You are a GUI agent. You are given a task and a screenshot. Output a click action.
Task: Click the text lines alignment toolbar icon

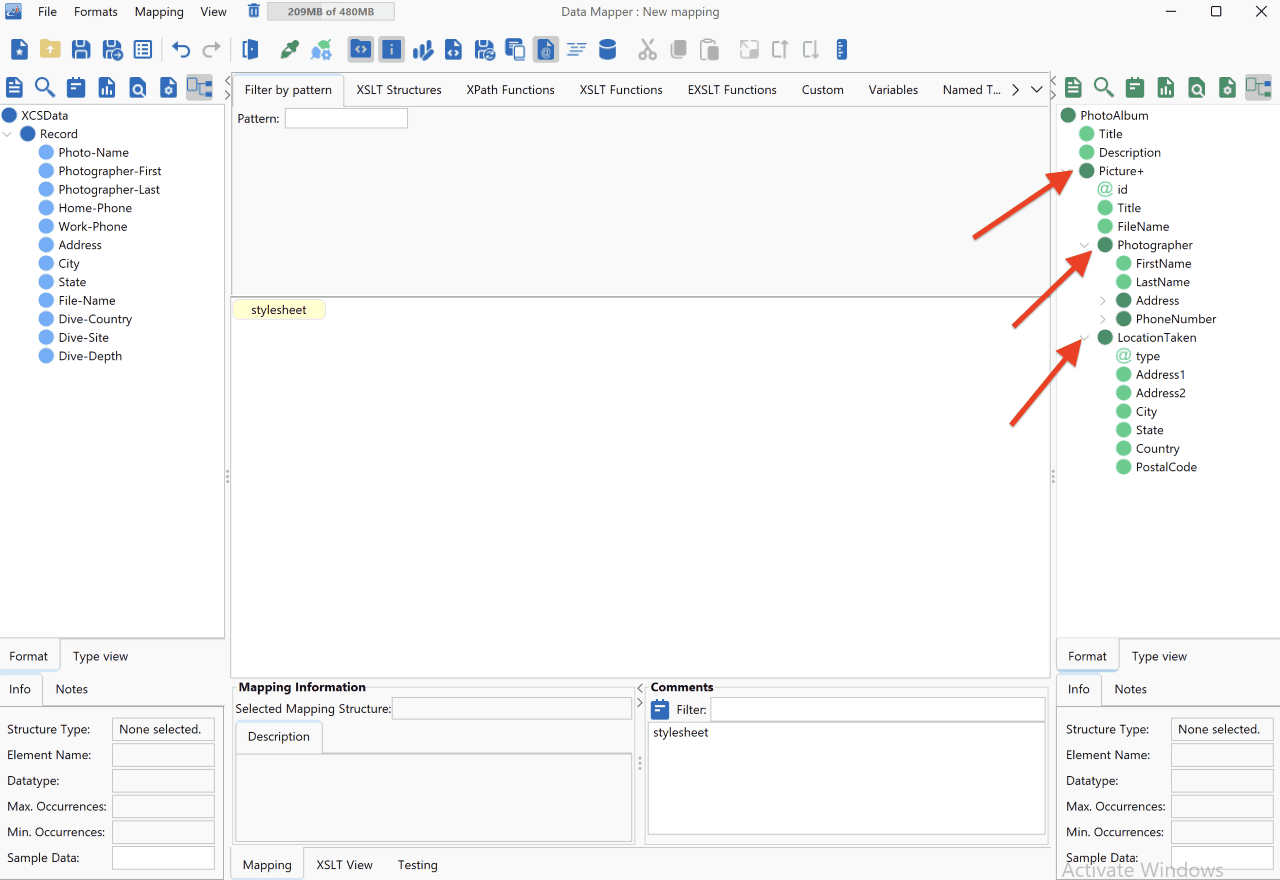pyautogui.click(x=576, y=49)
